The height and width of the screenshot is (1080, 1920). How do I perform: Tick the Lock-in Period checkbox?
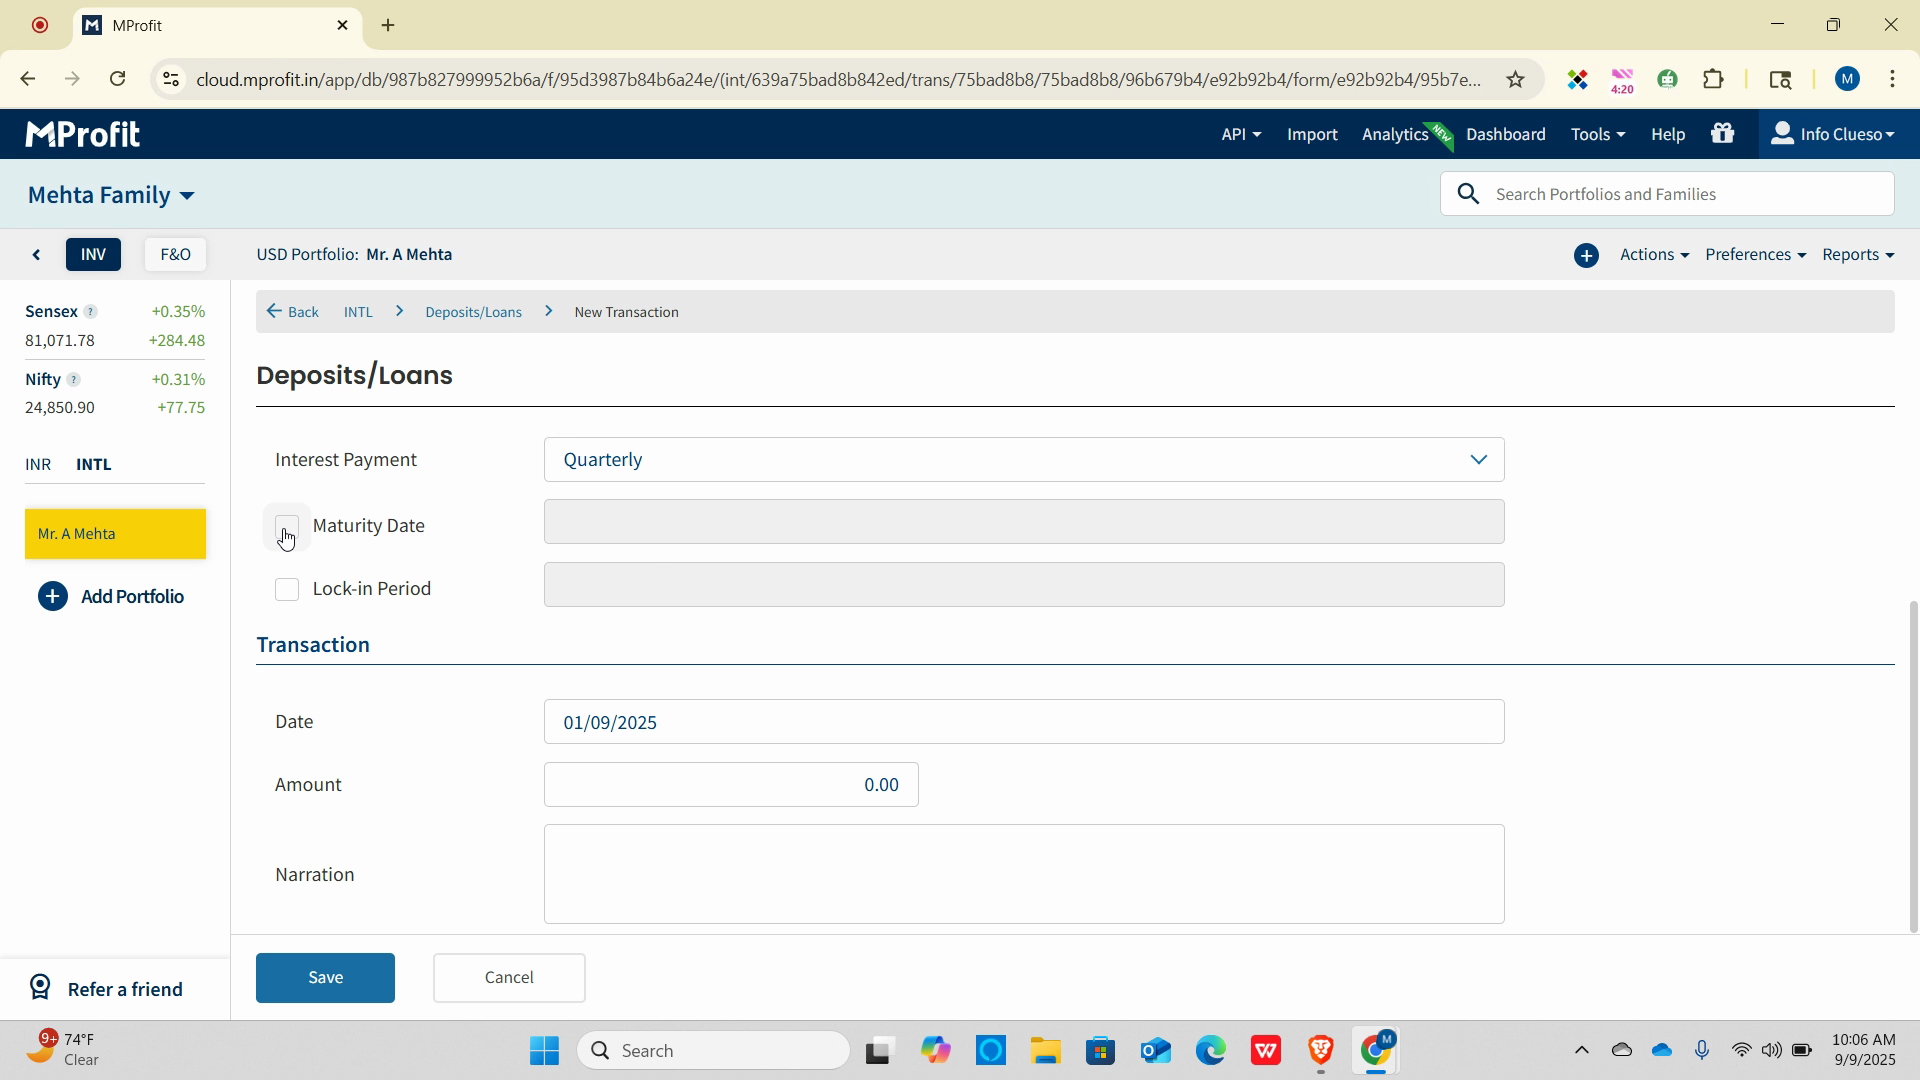click(287, 589)
